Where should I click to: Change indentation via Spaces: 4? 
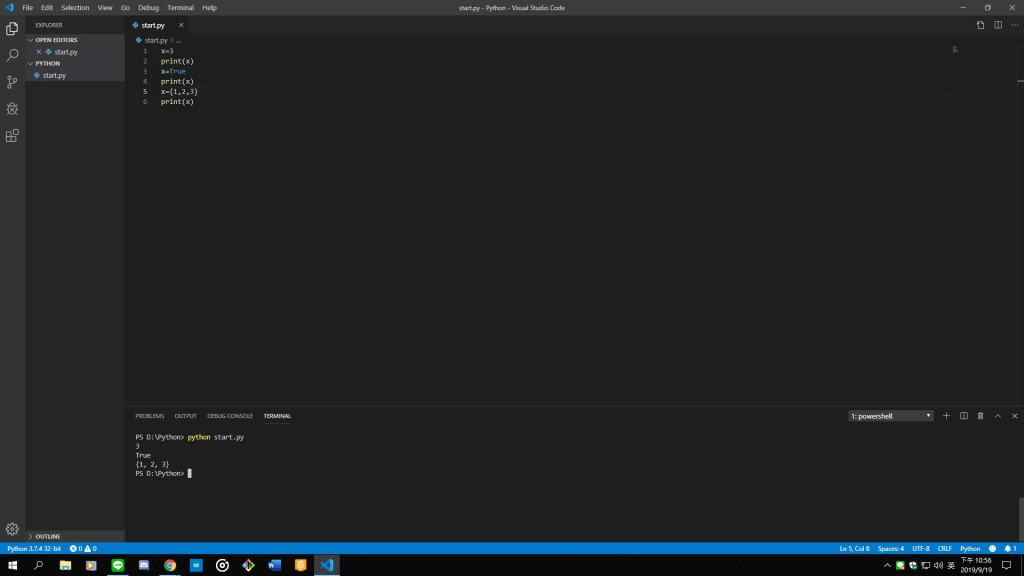coord(891,549)
